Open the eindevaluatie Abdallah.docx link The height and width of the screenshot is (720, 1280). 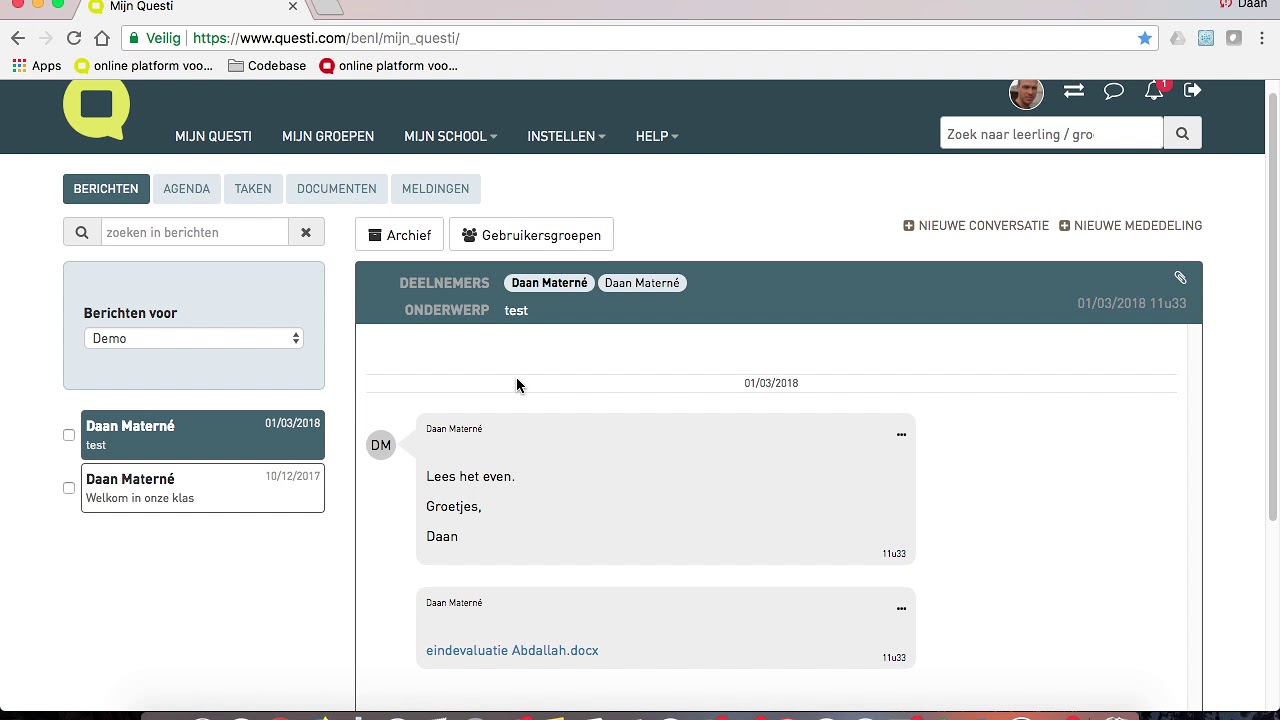pyautogui.click(x=512, y=650)
